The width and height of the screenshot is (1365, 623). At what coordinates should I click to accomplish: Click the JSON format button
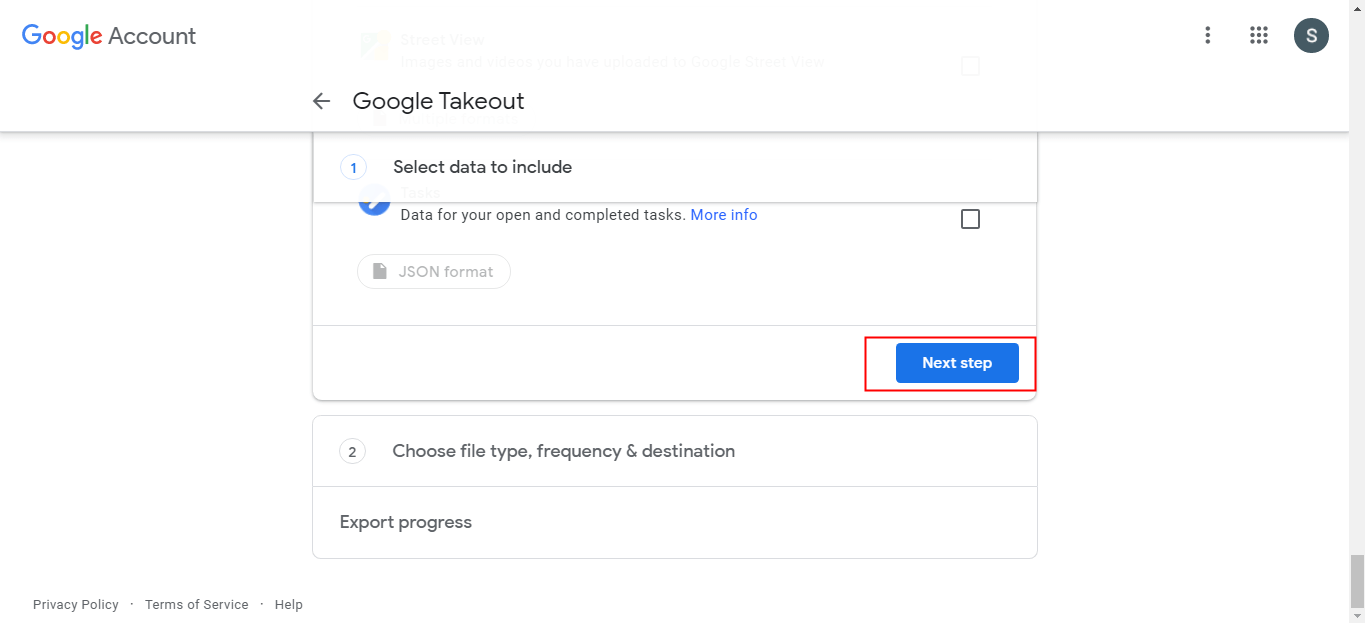click(434, 271)
